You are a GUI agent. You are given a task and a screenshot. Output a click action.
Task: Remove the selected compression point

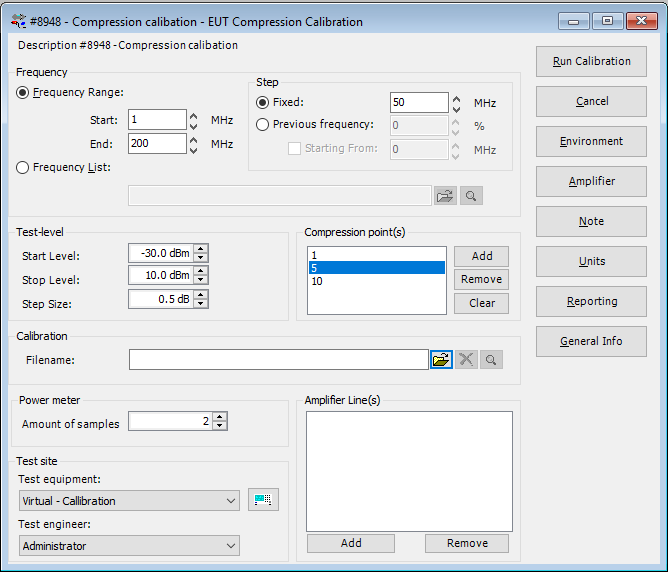pos(481,279)
